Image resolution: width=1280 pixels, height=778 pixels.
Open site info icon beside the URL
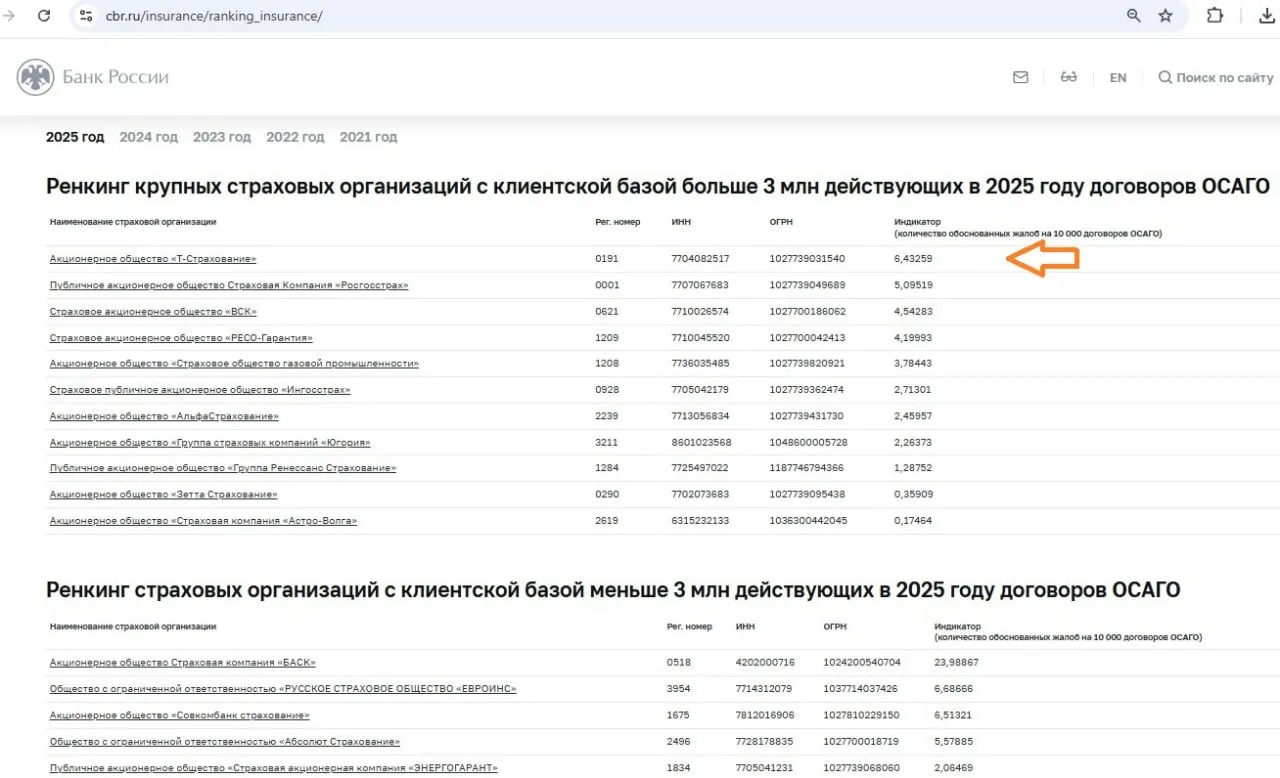[x=86, y=16]
